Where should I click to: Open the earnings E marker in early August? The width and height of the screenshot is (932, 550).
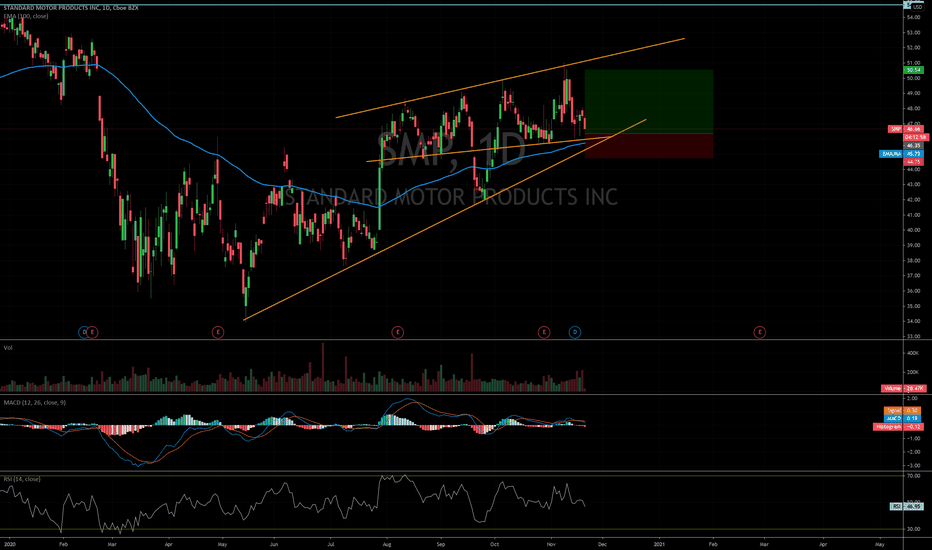pos(398,332)
